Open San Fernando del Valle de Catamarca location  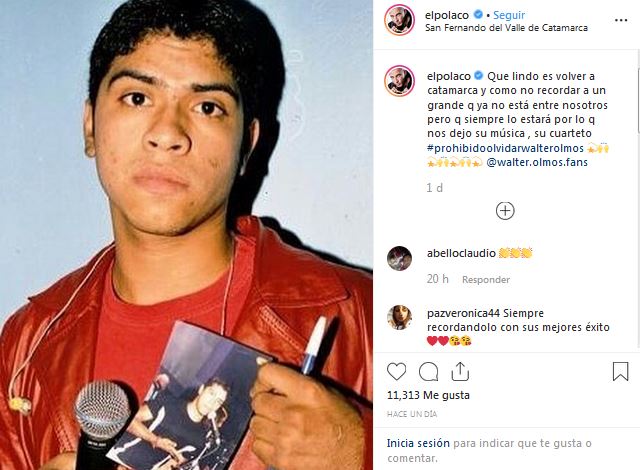click(x=506, y=28)
